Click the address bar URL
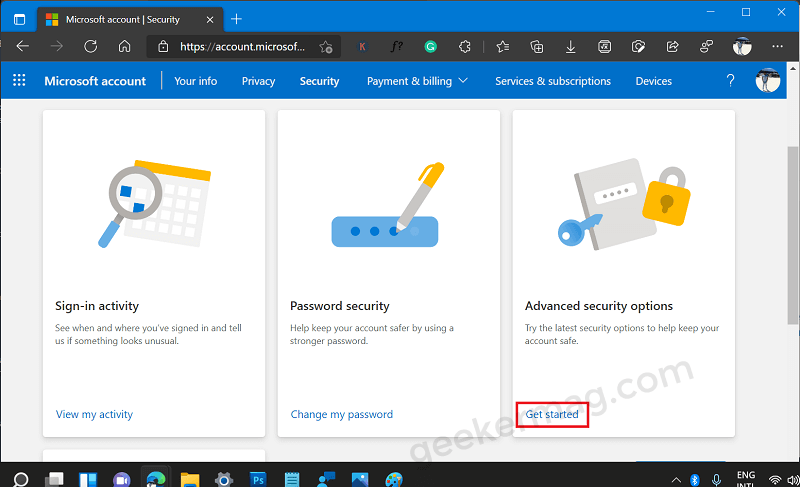Screen dimensions: 800x487 coord(242,47)
